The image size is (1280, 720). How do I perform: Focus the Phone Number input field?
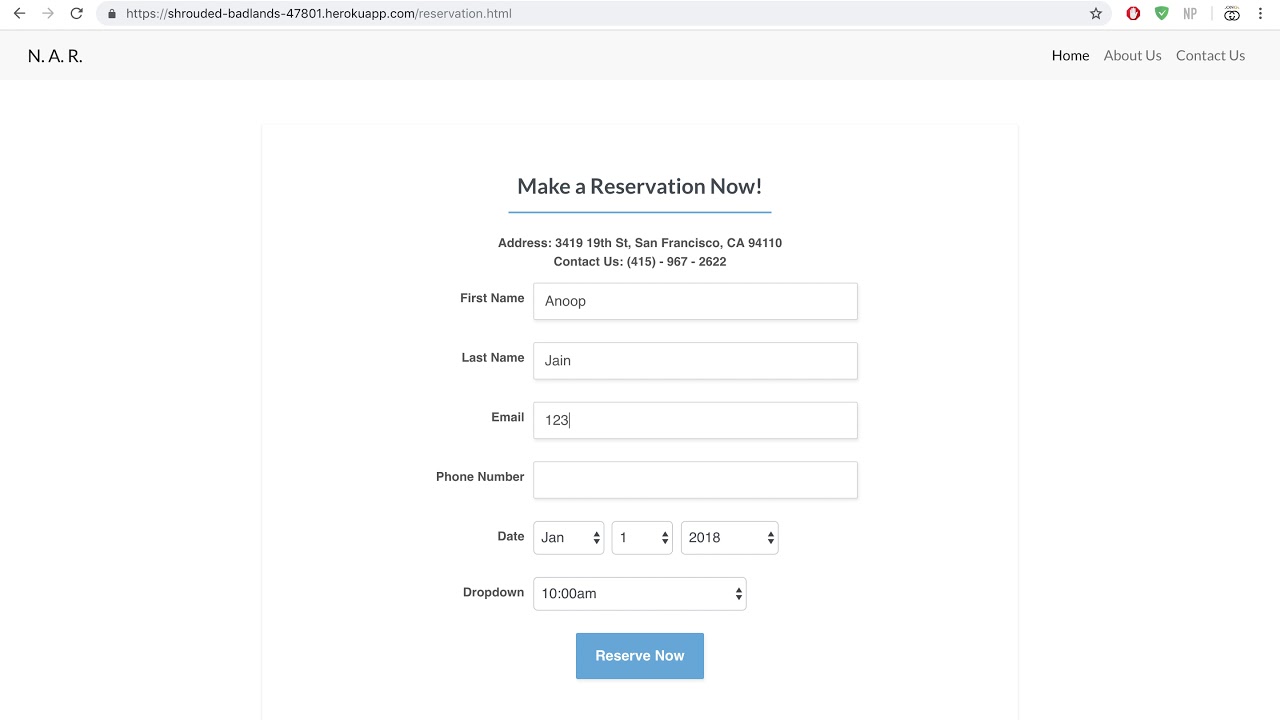coord(695,480)
